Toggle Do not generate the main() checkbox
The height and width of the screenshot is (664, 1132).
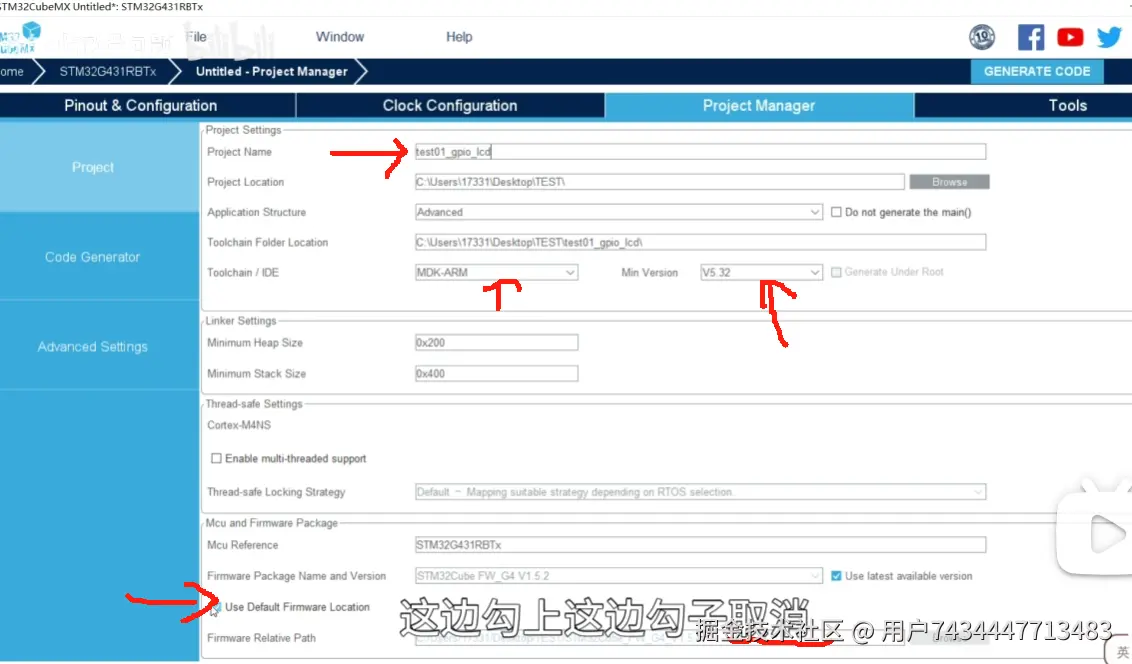pos(837,212)
